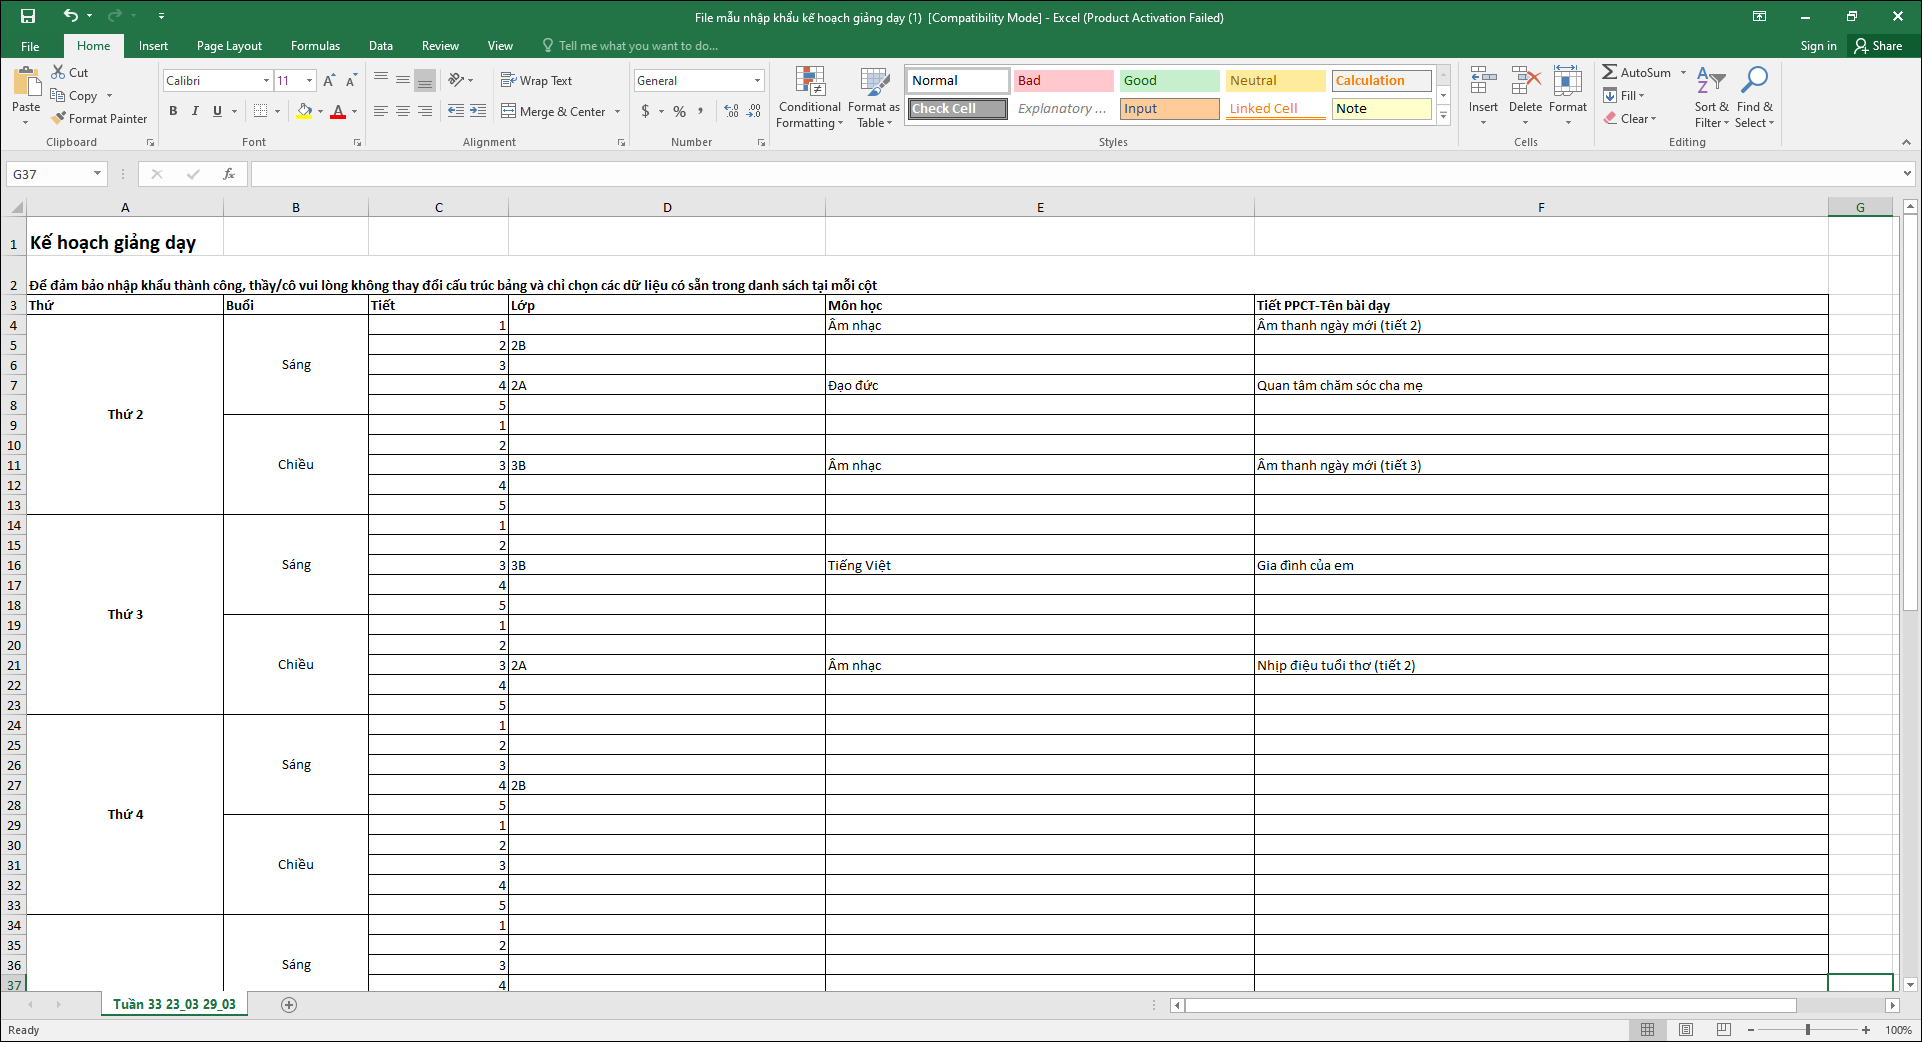Select the Good cell style
The height and width of the screenshot is (1042, 1922).
(1169, 80)
